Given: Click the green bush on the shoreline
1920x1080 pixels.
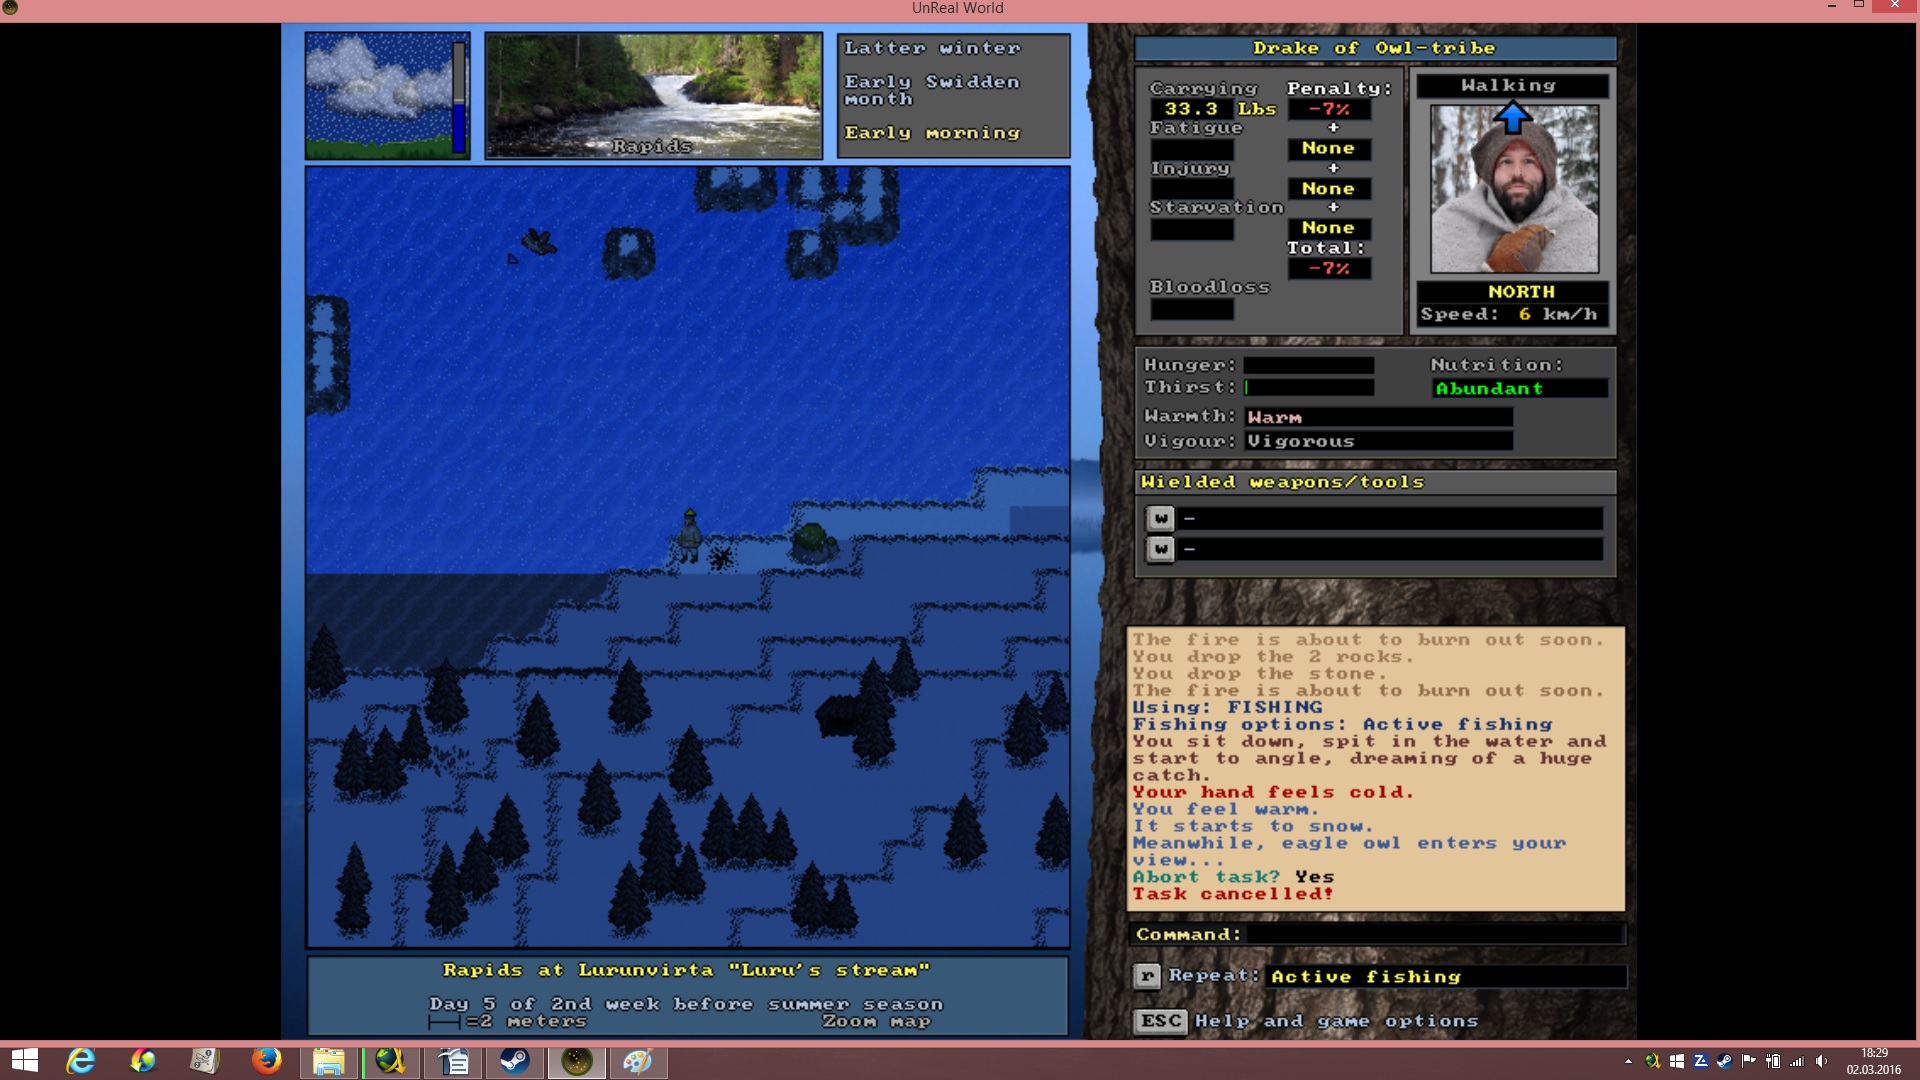Looking at the screenshot, I should click(815, 544).
